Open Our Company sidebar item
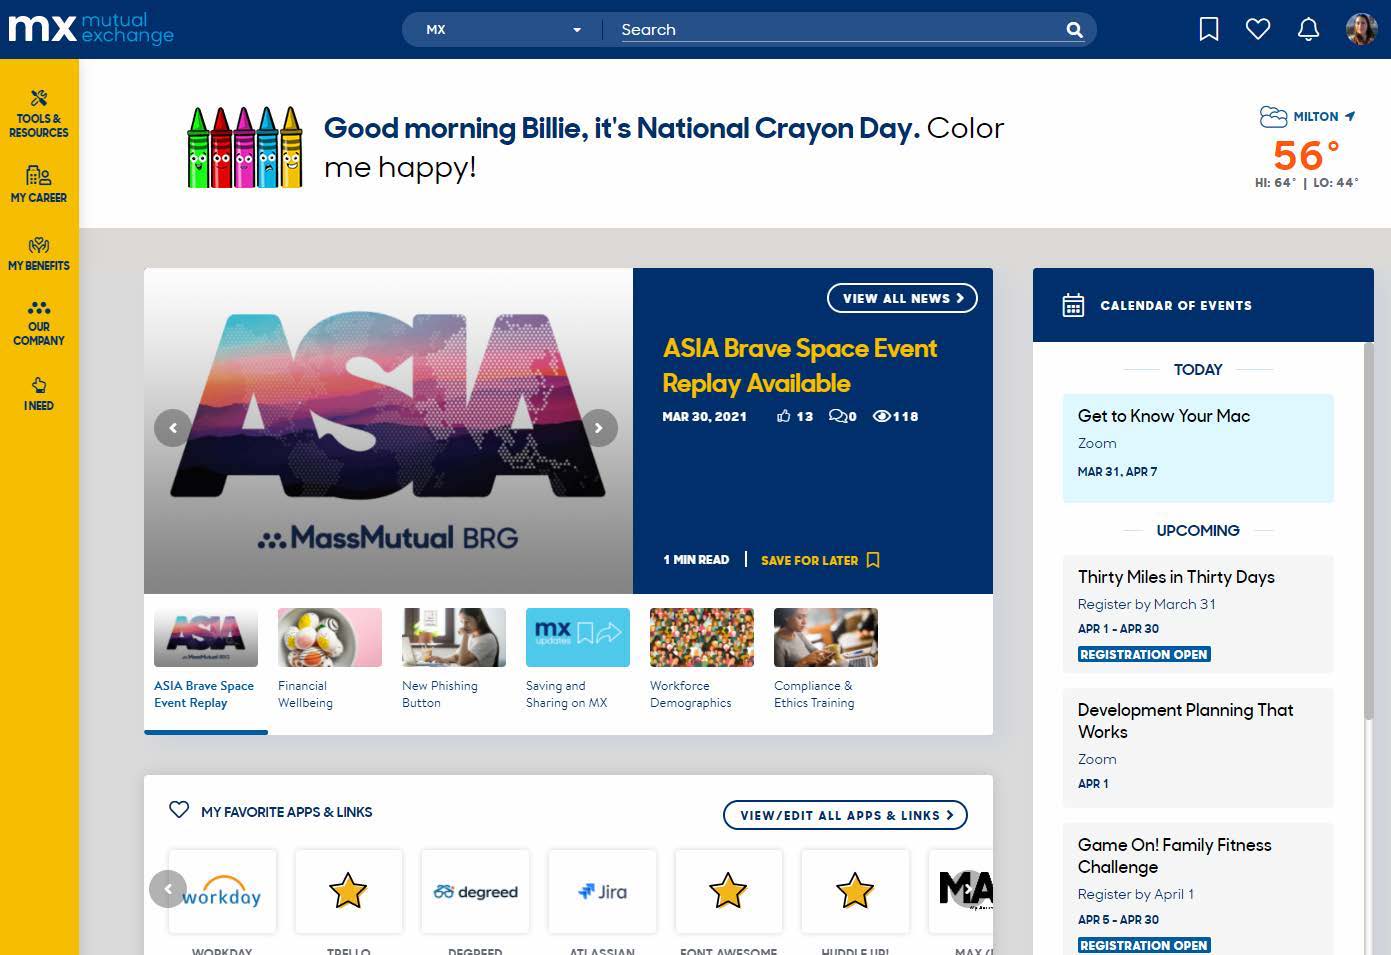 pos(39,323)
